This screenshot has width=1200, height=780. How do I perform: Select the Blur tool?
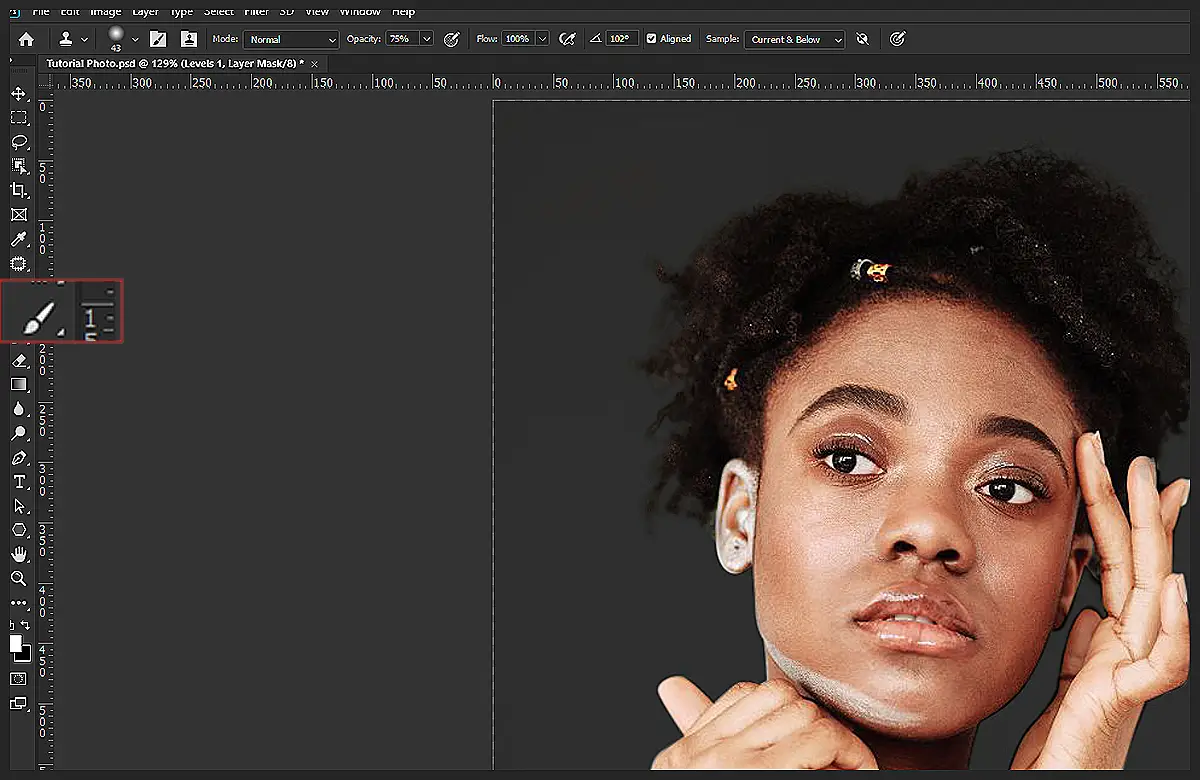[18, 409]
